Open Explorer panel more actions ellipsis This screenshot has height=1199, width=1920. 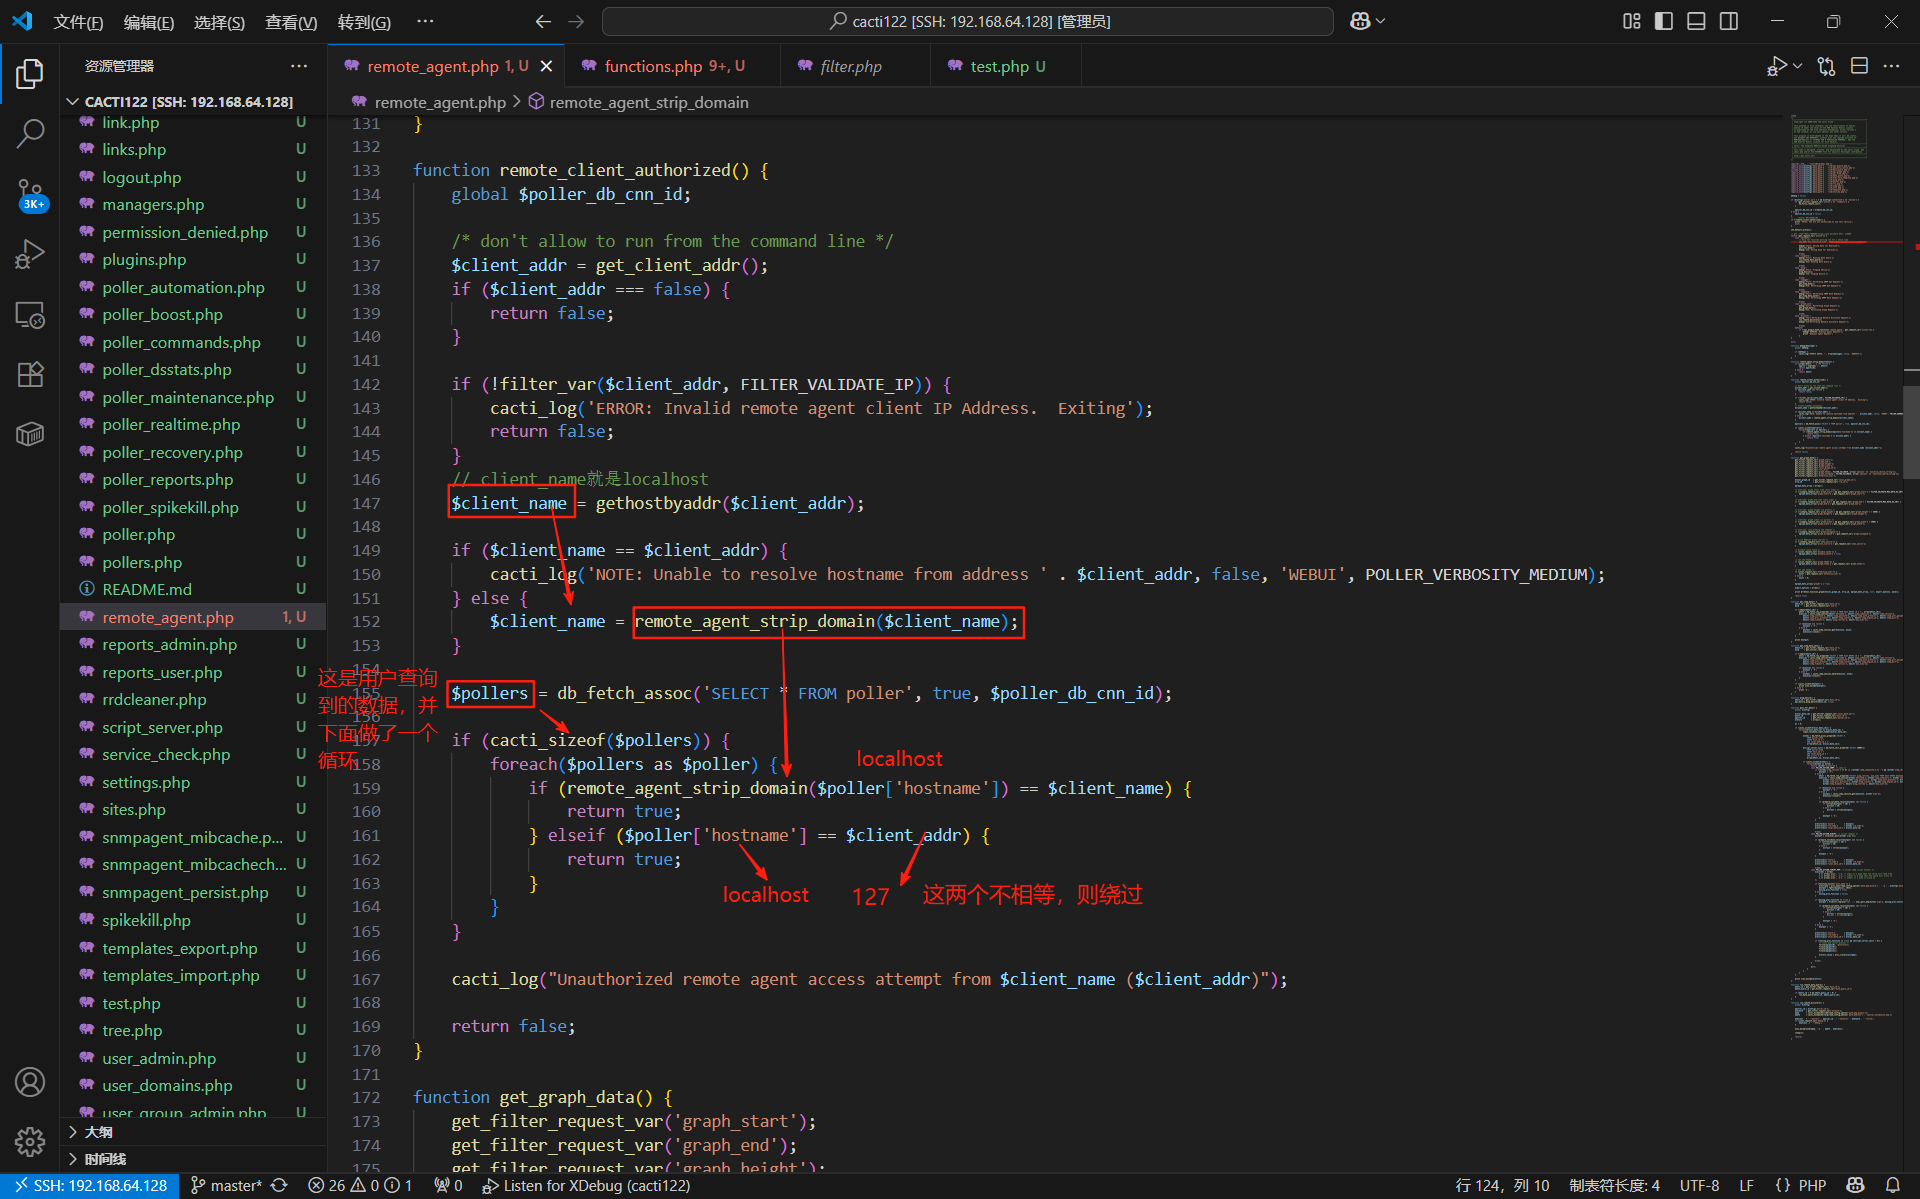pos(299,66)
